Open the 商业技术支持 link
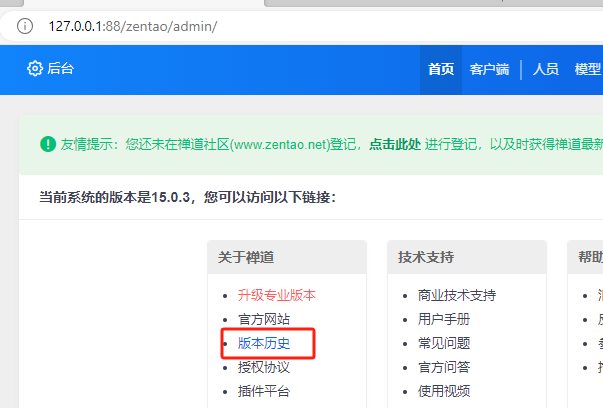 pyautogui.click(x=457, y=295)
